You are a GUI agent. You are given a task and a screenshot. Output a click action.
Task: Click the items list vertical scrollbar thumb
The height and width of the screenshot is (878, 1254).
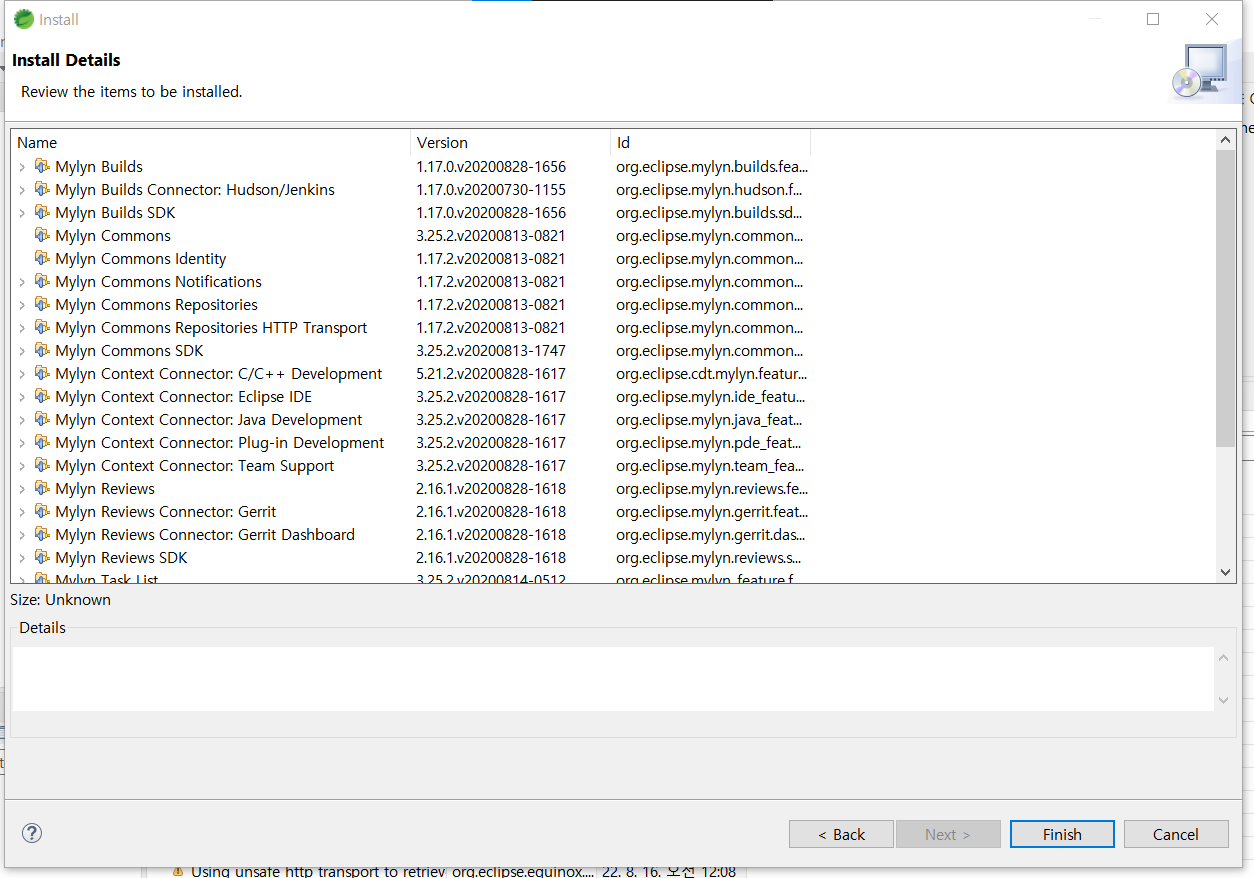[x=1226, y=298]
